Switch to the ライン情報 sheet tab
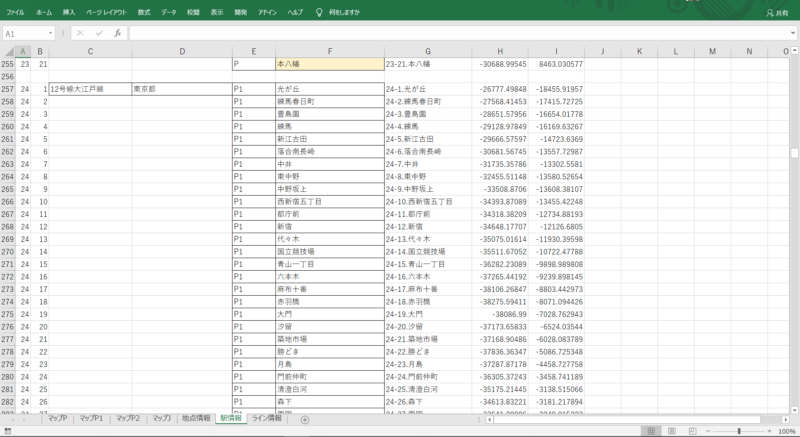Image resolution: width=800 pixels, height=437 pixels. click(266, 419)
